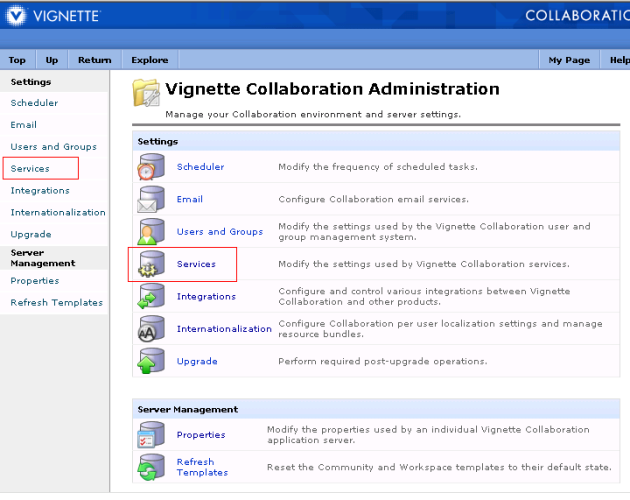Open Help in the navigation bar
The width and height of the screenshot is (630, 500).
pos(619,60)
